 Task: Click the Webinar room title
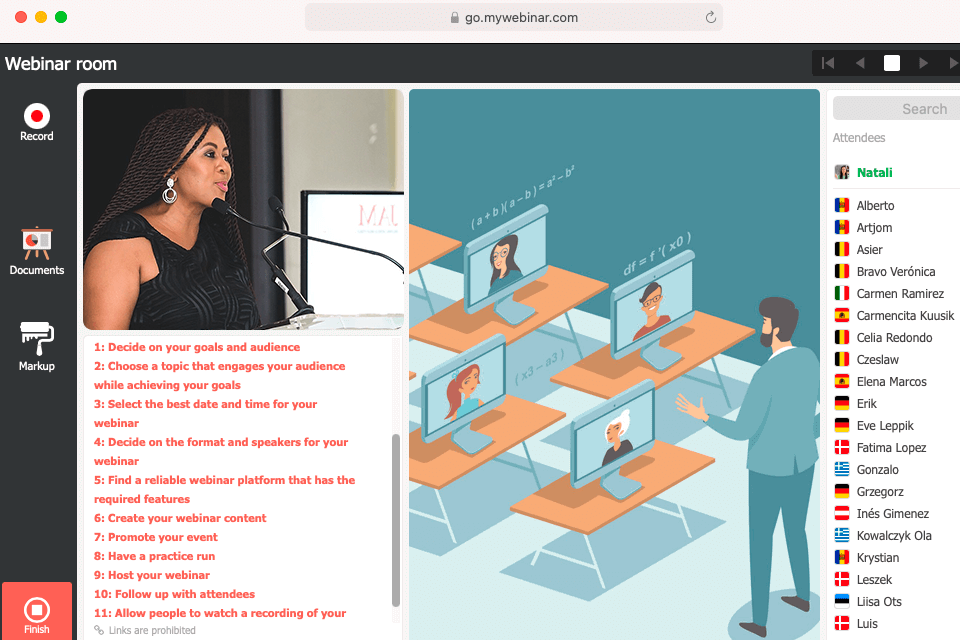point(61,64)
